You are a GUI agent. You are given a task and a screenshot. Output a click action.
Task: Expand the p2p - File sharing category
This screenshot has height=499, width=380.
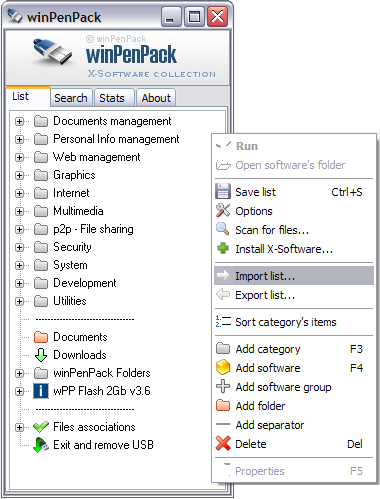pos(20,230)
